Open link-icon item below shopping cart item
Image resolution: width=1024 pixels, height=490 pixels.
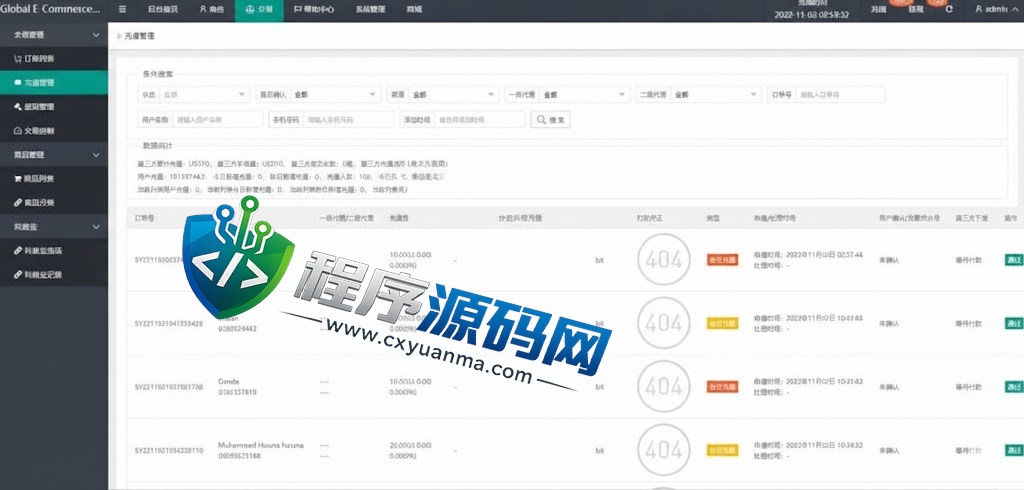[x=54, y=203]
